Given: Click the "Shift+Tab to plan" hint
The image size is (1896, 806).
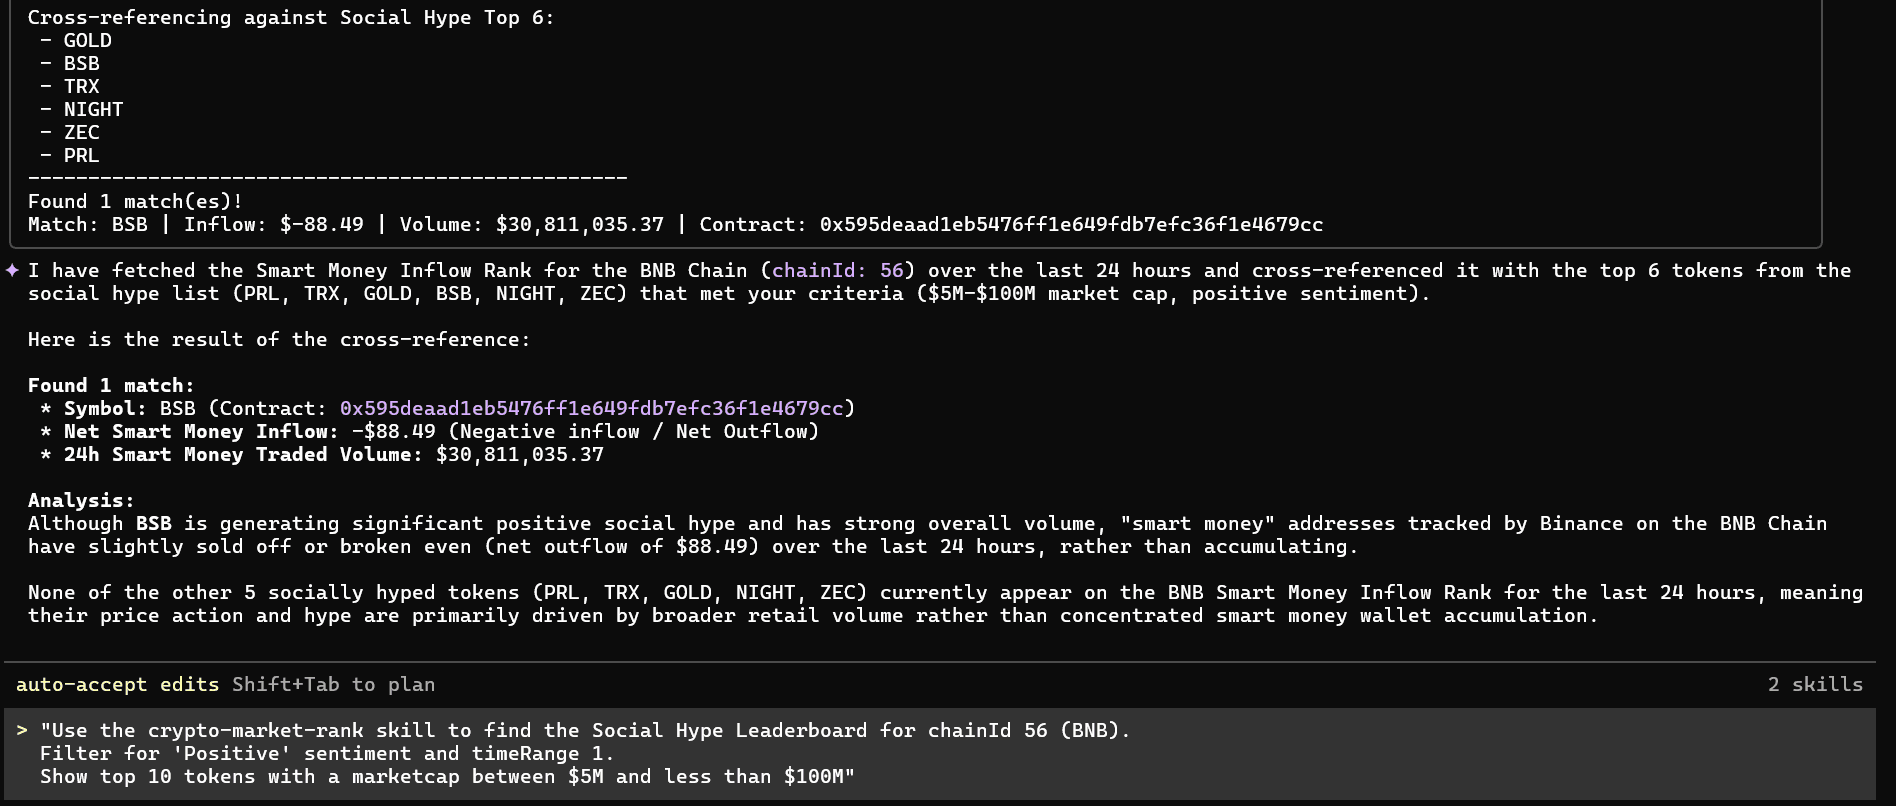Looking at the screenshot, I should coord(333,684).
